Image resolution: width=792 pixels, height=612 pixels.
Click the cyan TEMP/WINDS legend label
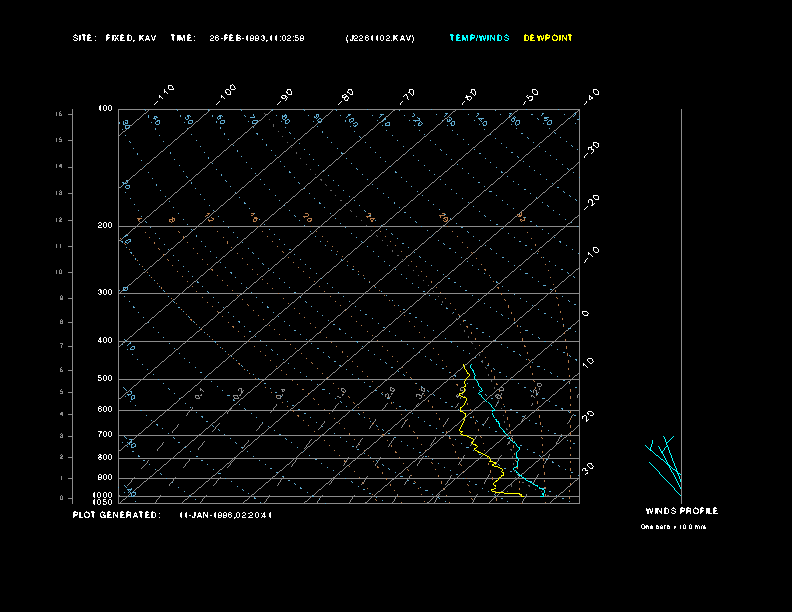point(479,38)
